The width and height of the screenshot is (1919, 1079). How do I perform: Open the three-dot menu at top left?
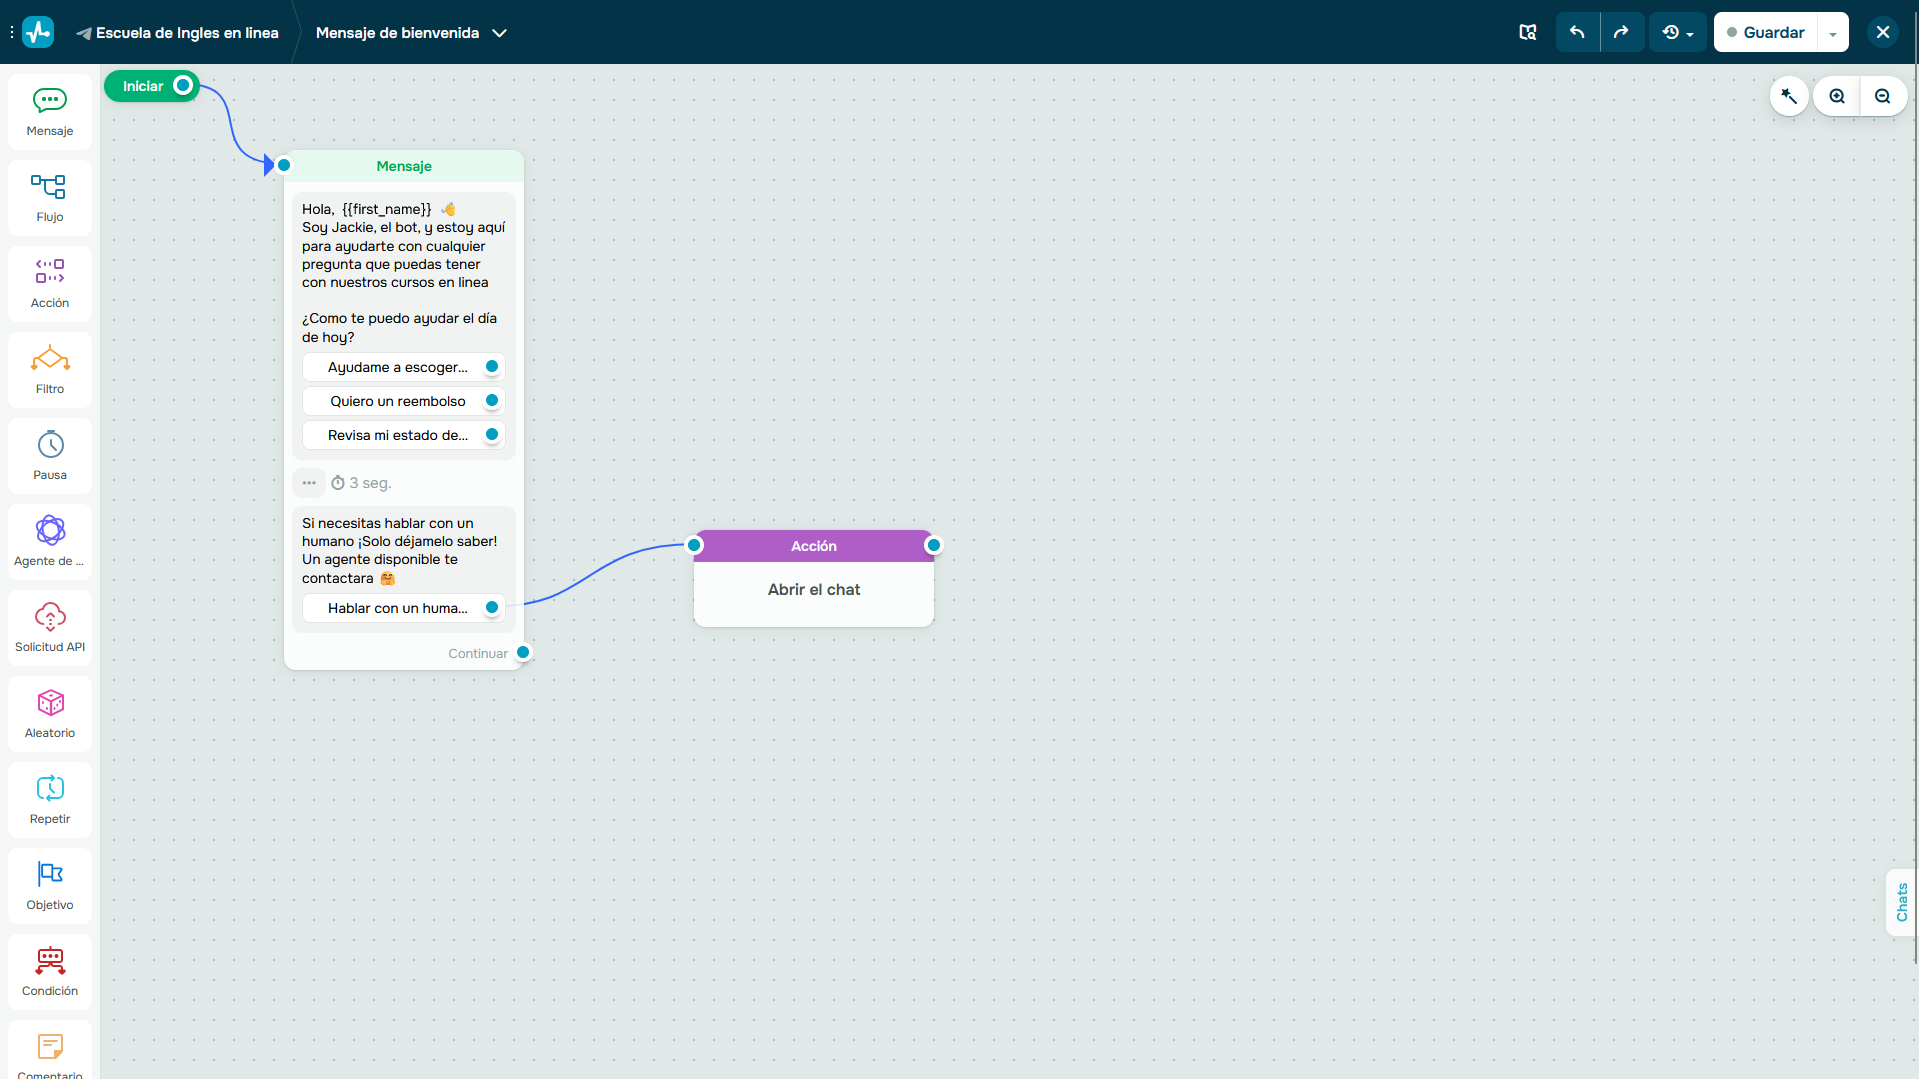coord(11,32)
